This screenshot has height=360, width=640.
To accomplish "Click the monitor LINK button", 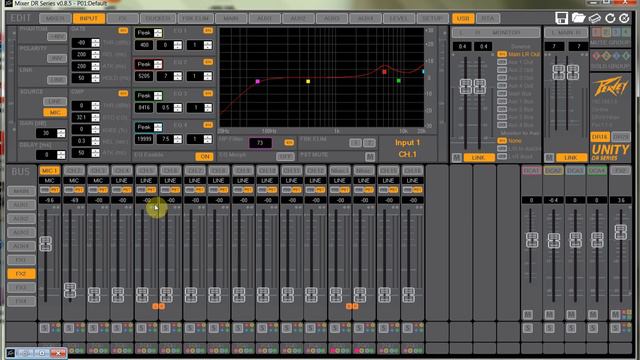I will (479, 157).
